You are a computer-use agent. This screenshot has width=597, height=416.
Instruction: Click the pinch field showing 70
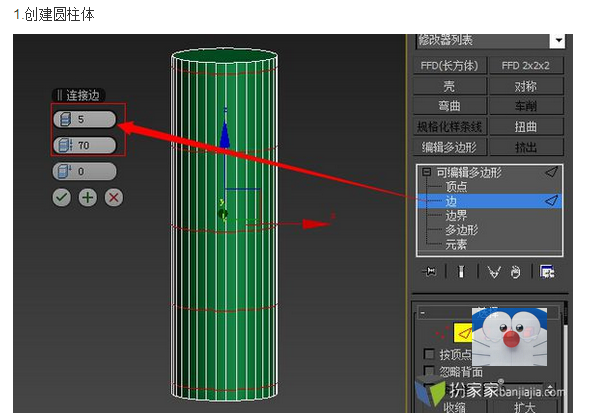point(85,145)
